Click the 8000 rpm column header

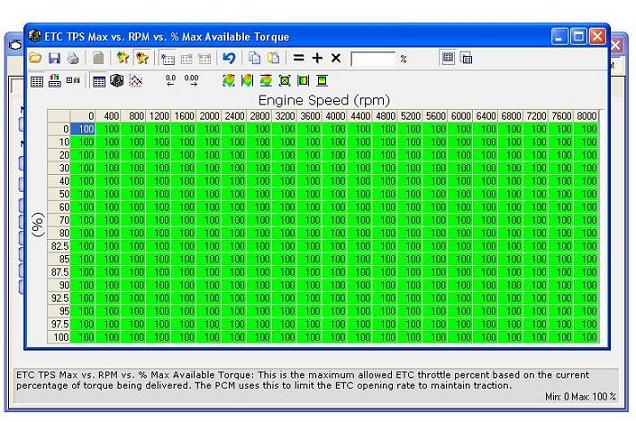coord(587,116)
